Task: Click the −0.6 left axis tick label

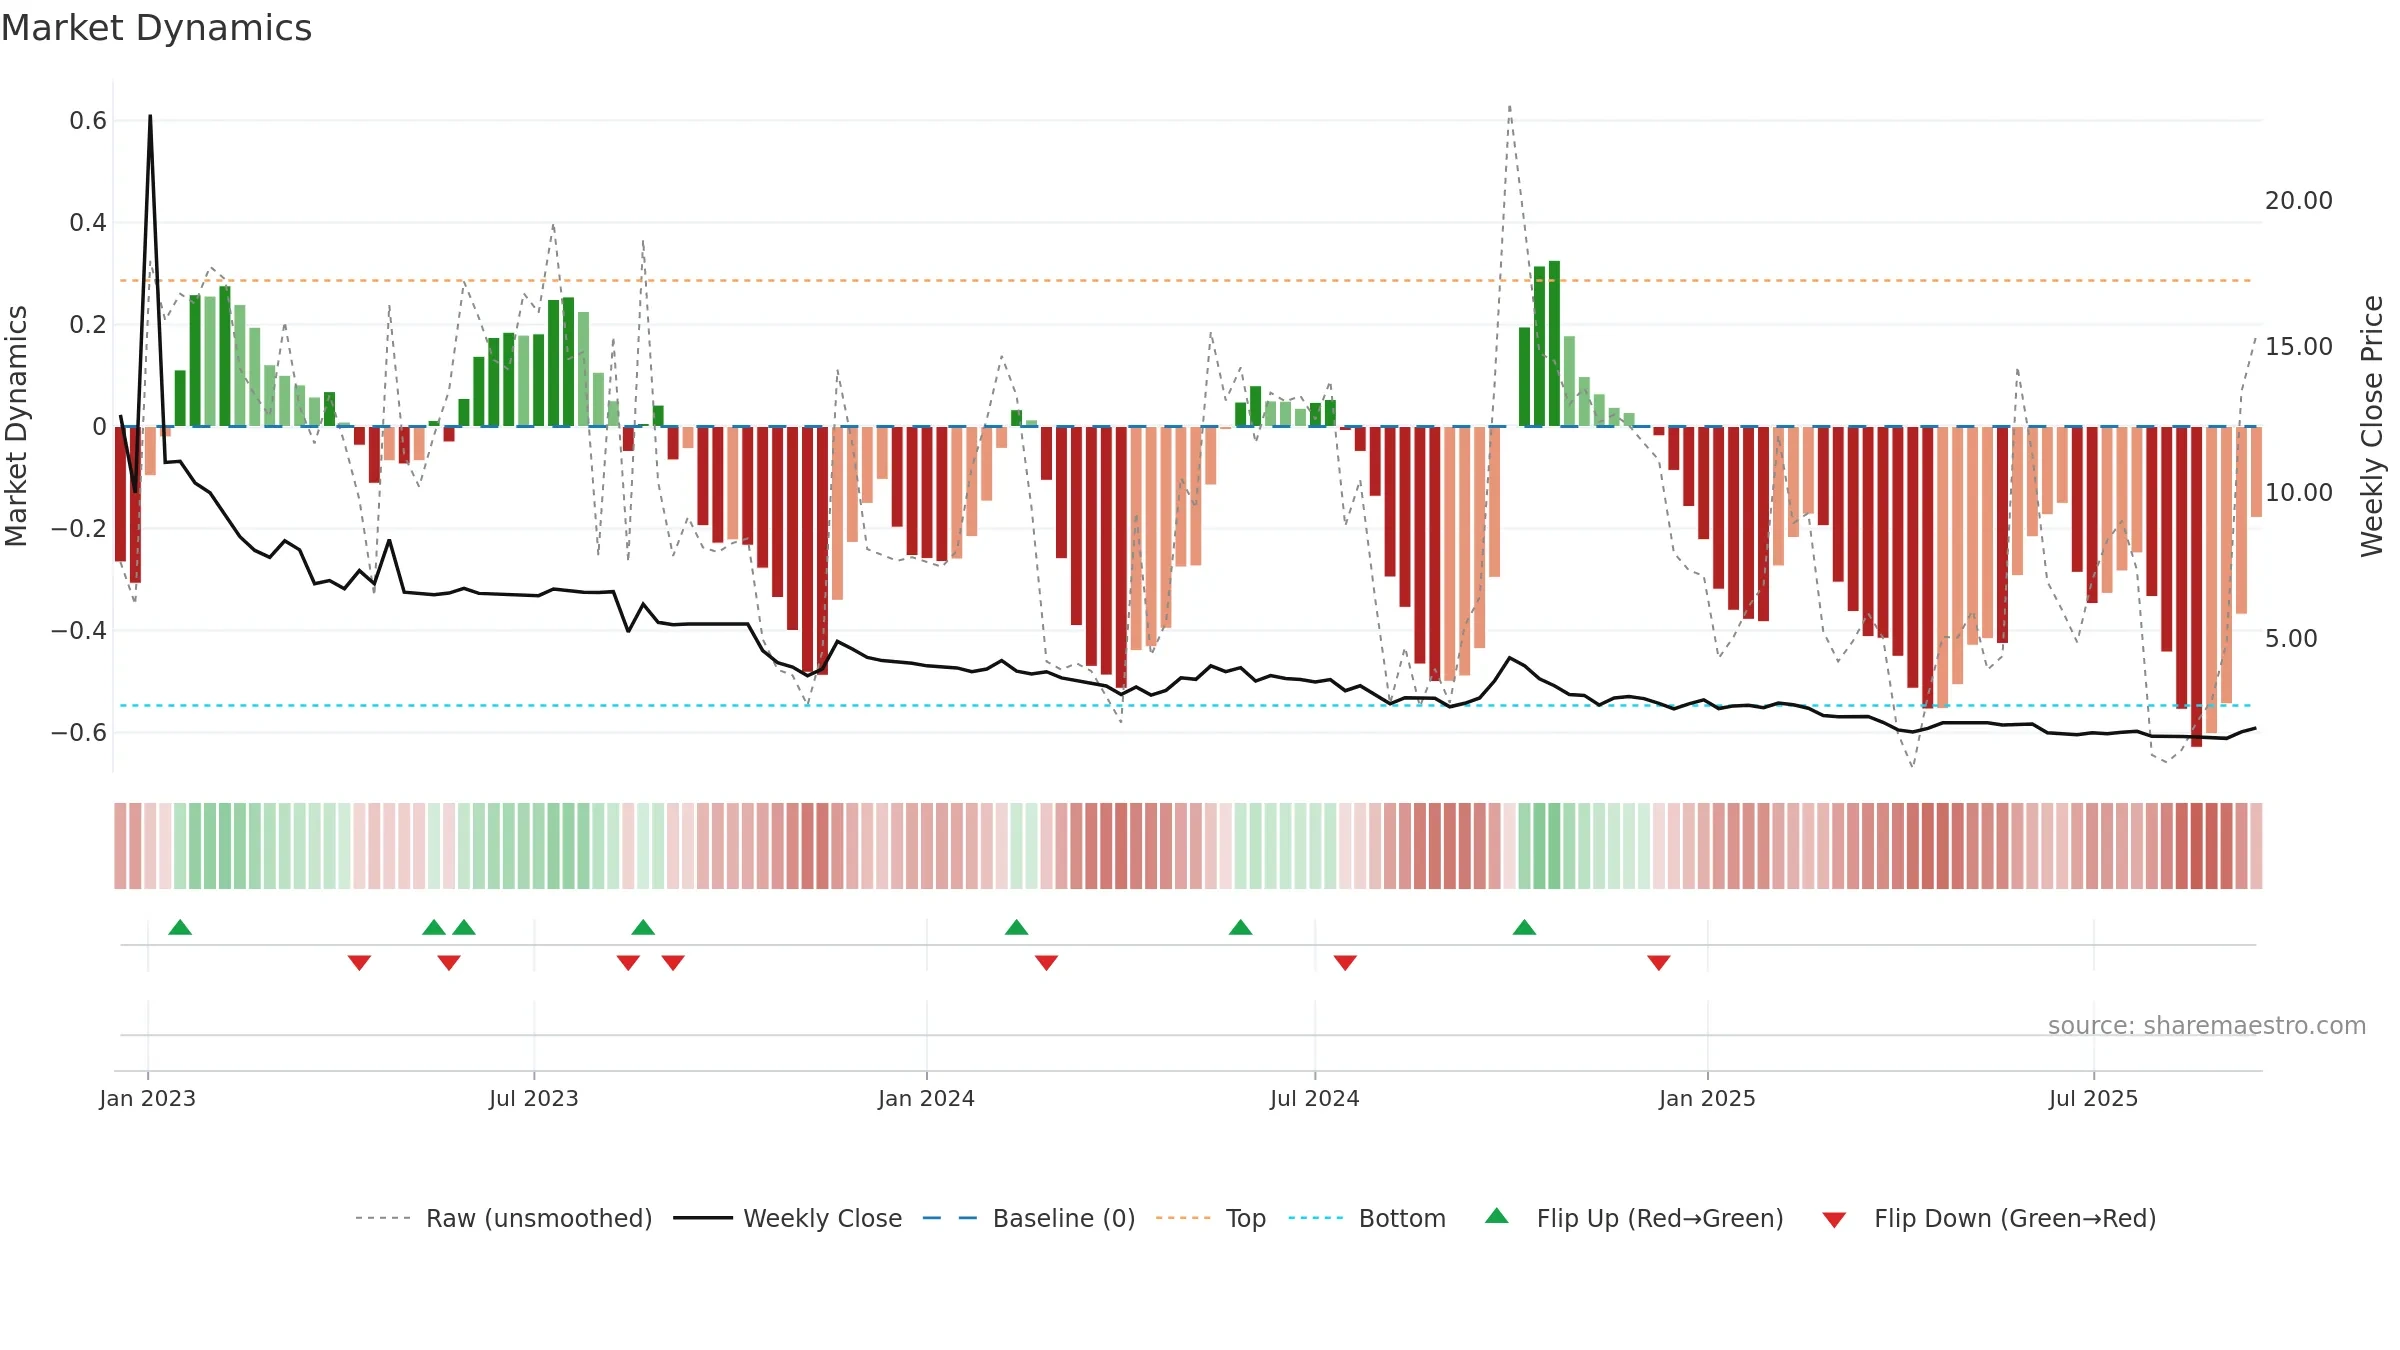Action: [x=79, y=733]
